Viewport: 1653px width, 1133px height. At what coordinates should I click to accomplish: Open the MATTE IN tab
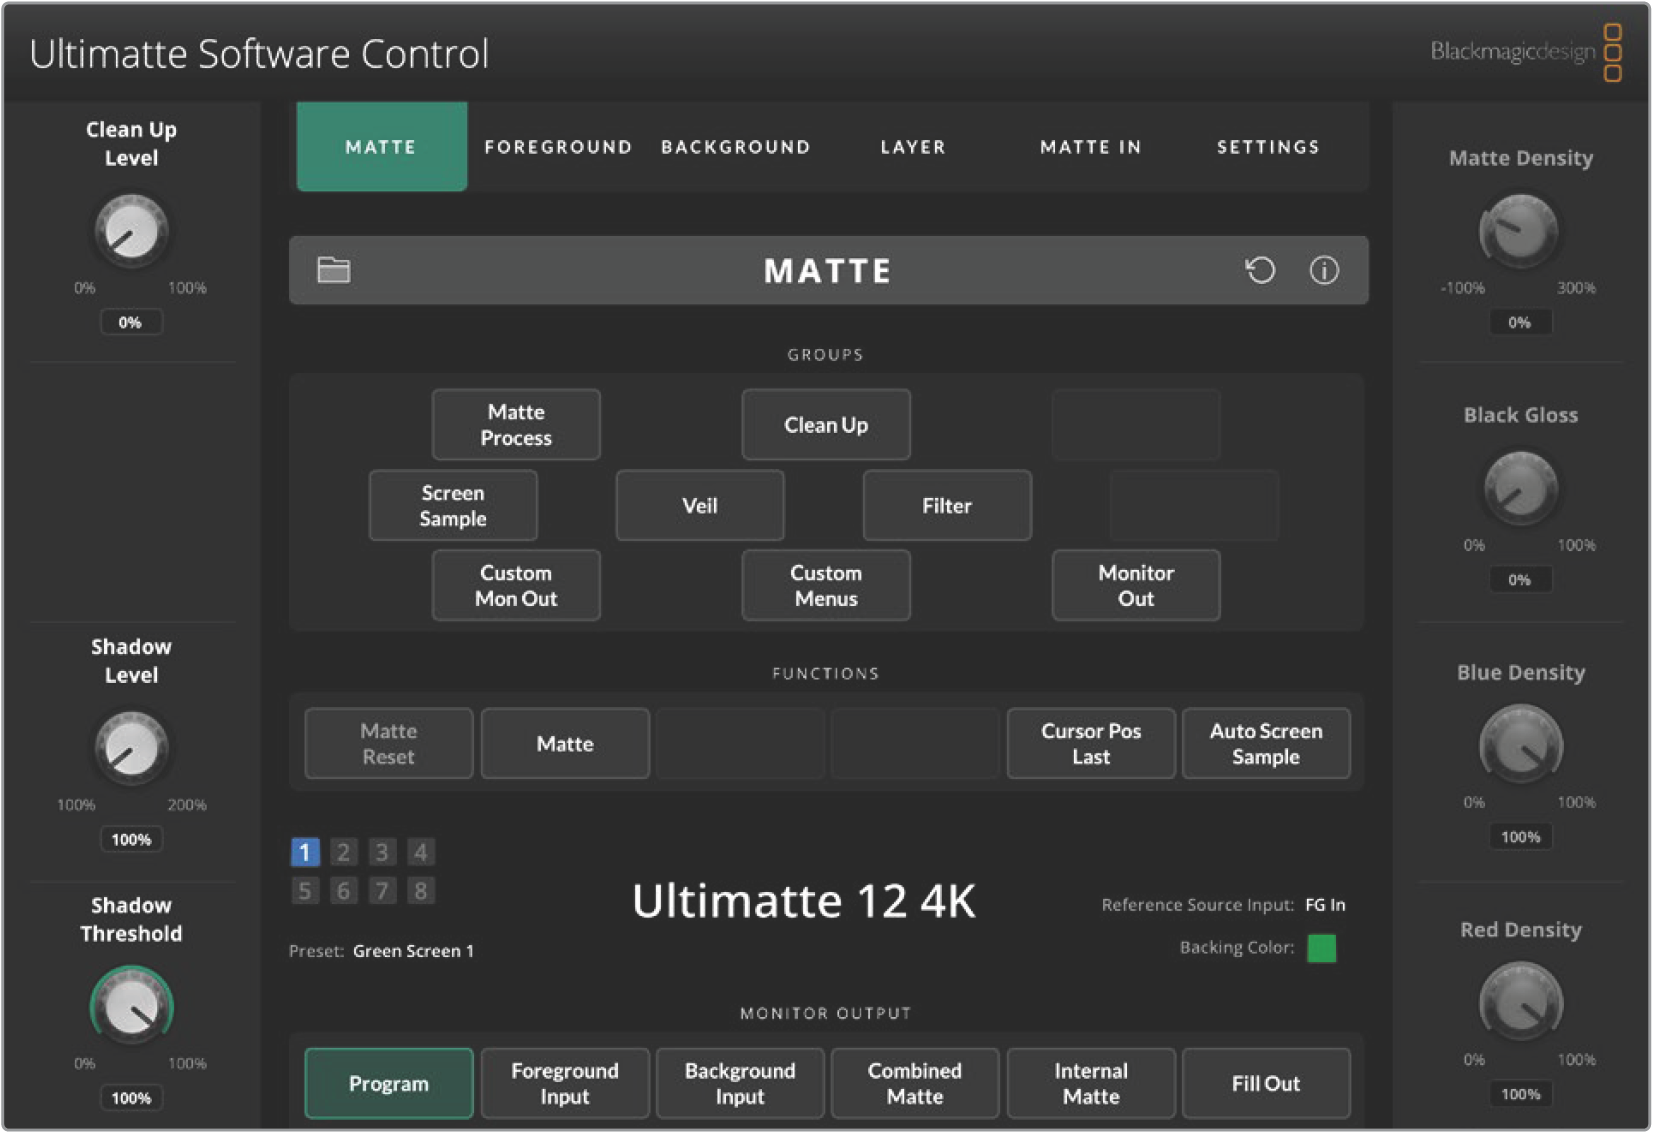[1091, 146]
